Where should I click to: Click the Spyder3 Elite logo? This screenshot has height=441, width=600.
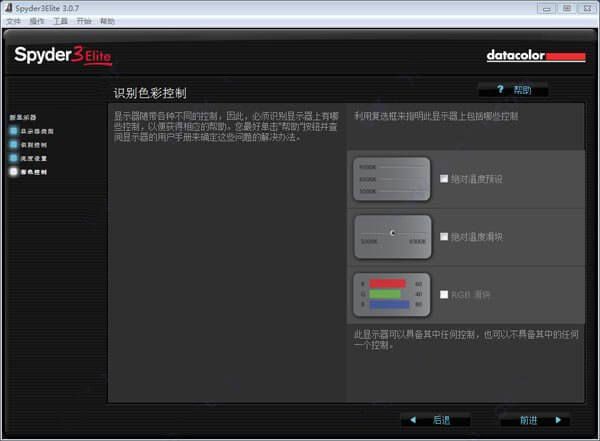(63, 56)
